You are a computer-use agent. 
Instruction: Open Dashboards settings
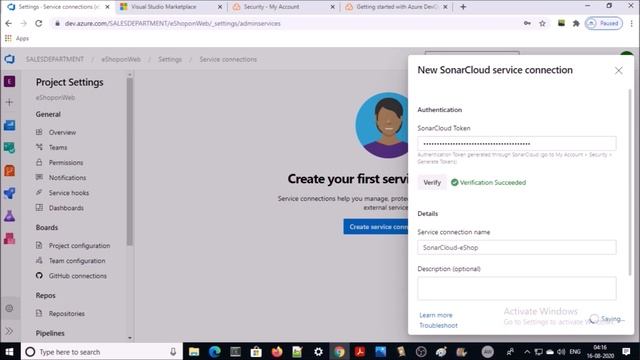[x=66, y=208]
